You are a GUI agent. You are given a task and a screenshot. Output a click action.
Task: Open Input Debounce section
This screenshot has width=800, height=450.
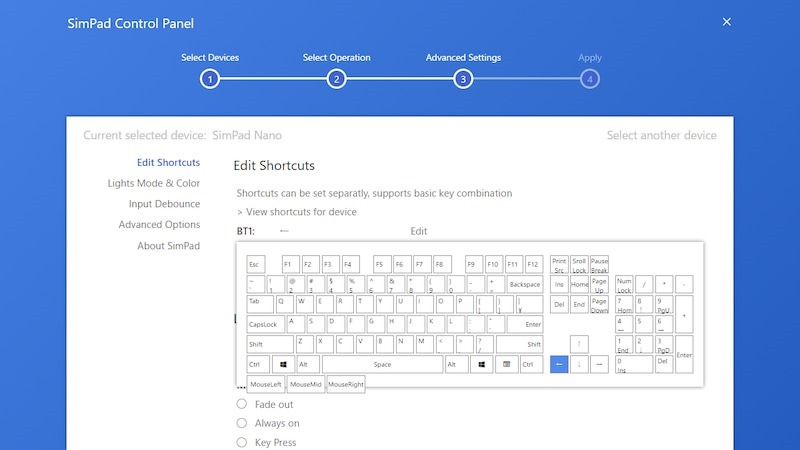click(x=164, y=204)
